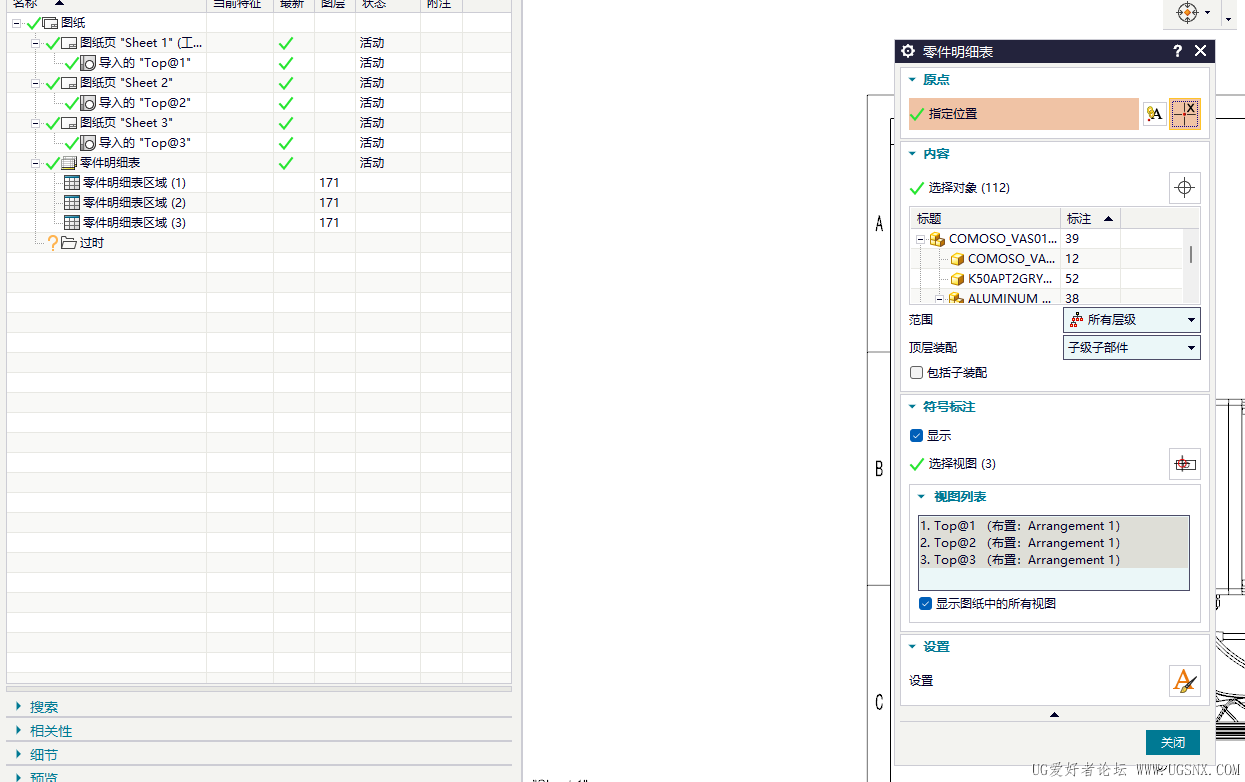Click the gear icon on the Parts List title bar
Screen dimensions: 1245x782
click(x=908, y=51)
